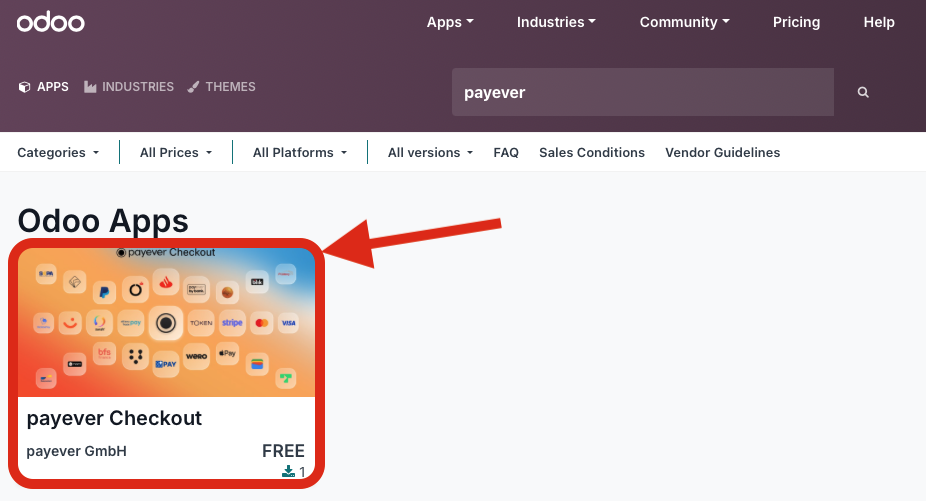Open the FAQ link
926x501 pixels.
pyautogui.click(x=506, y=152)
